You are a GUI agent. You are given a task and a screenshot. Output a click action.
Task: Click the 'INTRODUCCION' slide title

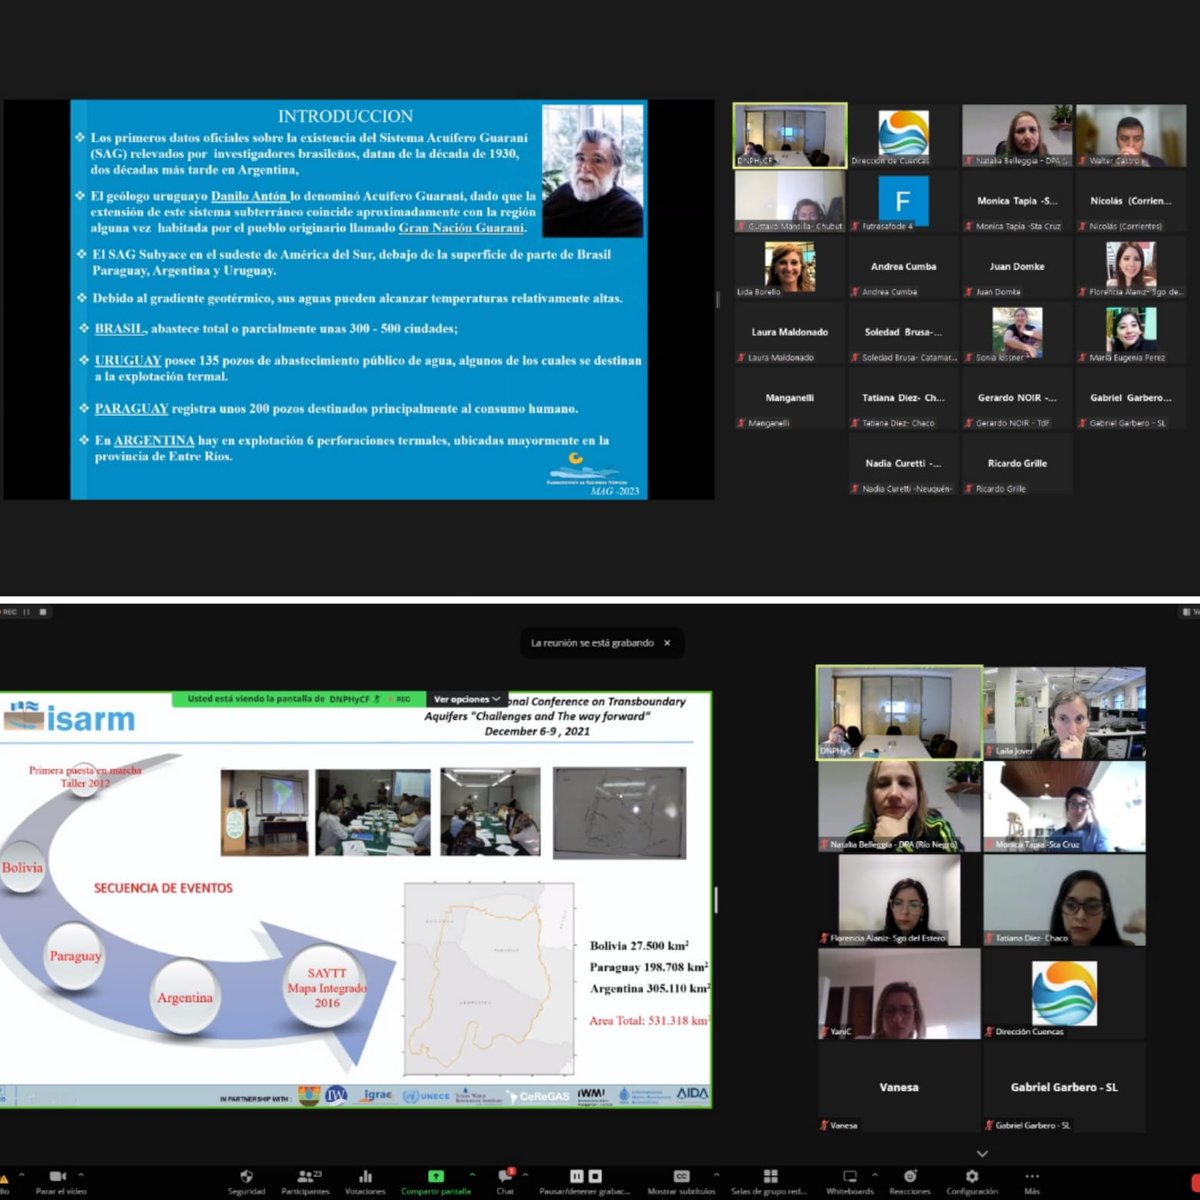click(345, 116)
